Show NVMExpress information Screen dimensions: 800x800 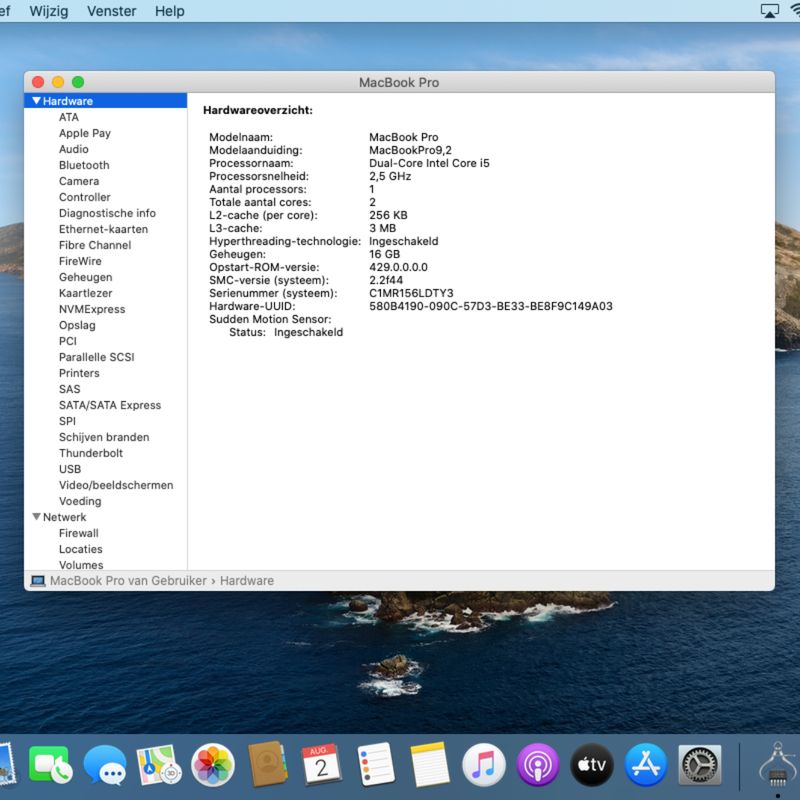(x=92, y=309)
